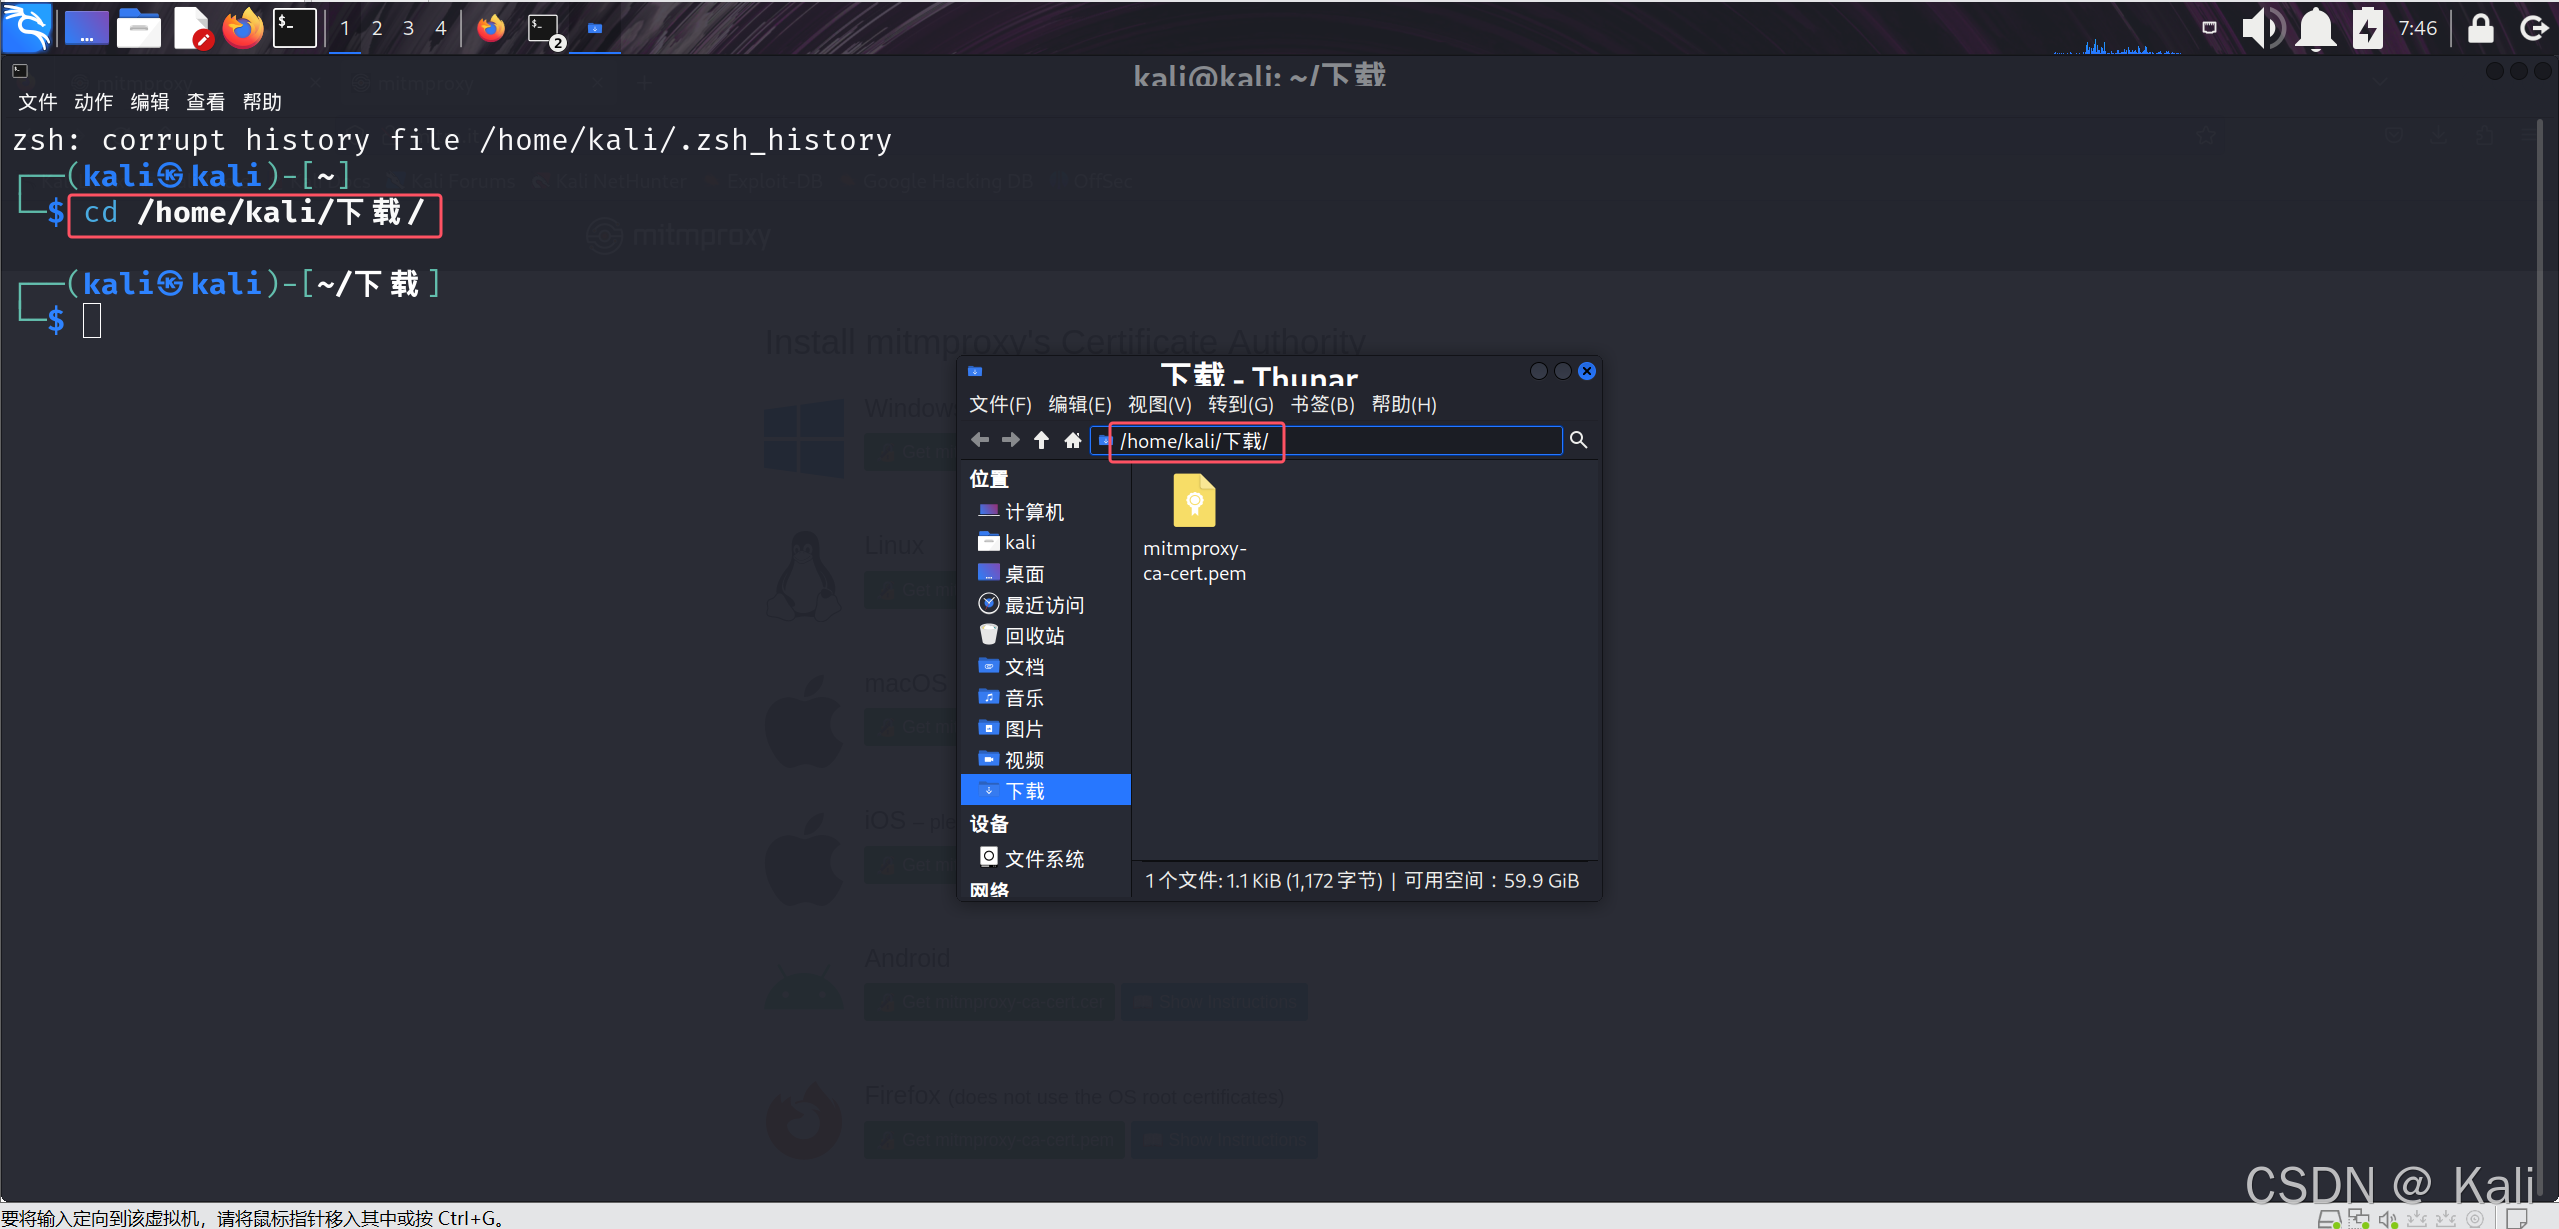This screenshot has height=1229, width=2559.
Task: Open the 文件(F) menu in Thunar
Action: click(x=1000, y=405)
